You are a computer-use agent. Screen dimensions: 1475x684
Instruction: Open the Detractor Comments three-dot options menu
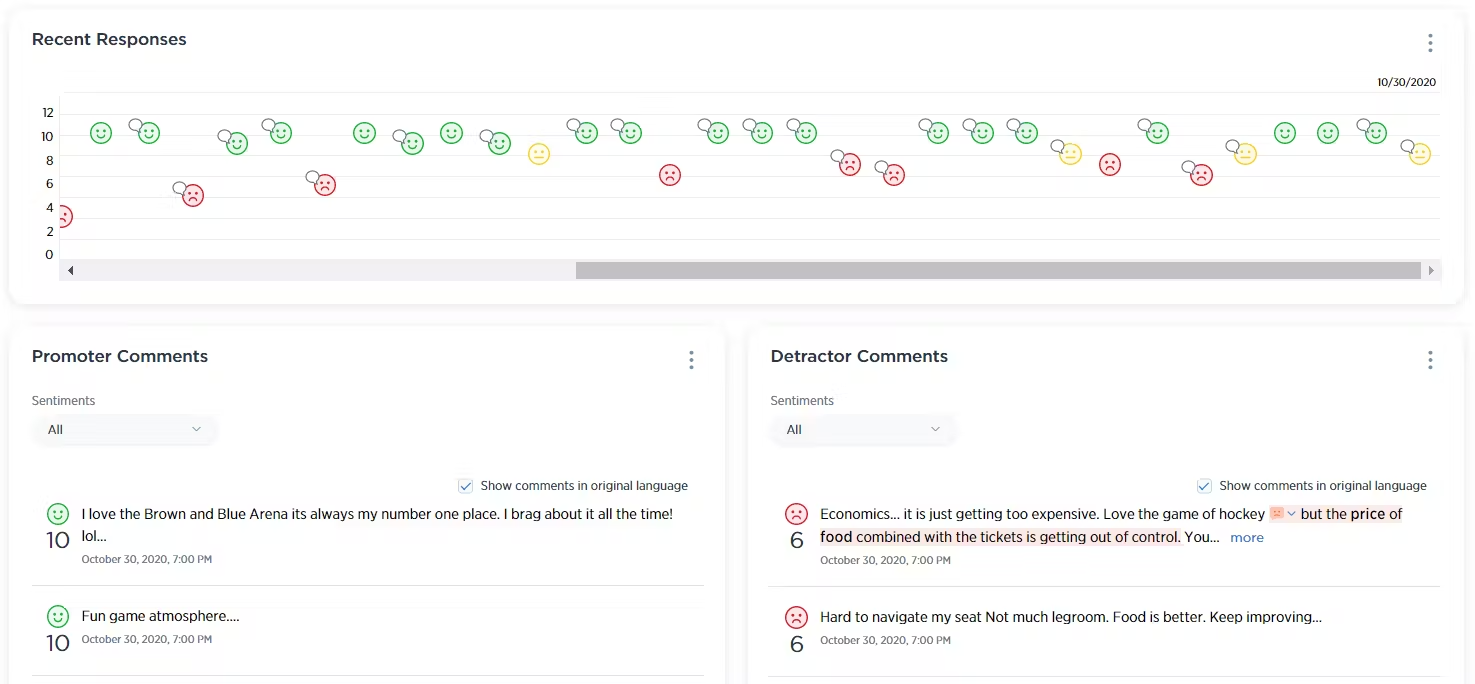1430,360
